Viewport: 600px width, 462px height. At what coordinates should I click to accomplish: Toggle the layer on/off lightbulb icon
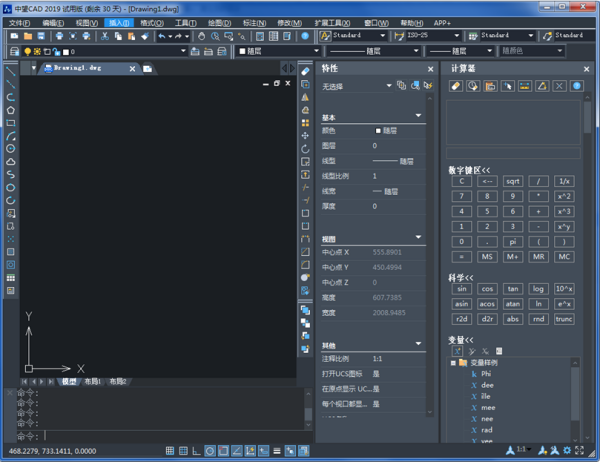[x=26, y=51]
